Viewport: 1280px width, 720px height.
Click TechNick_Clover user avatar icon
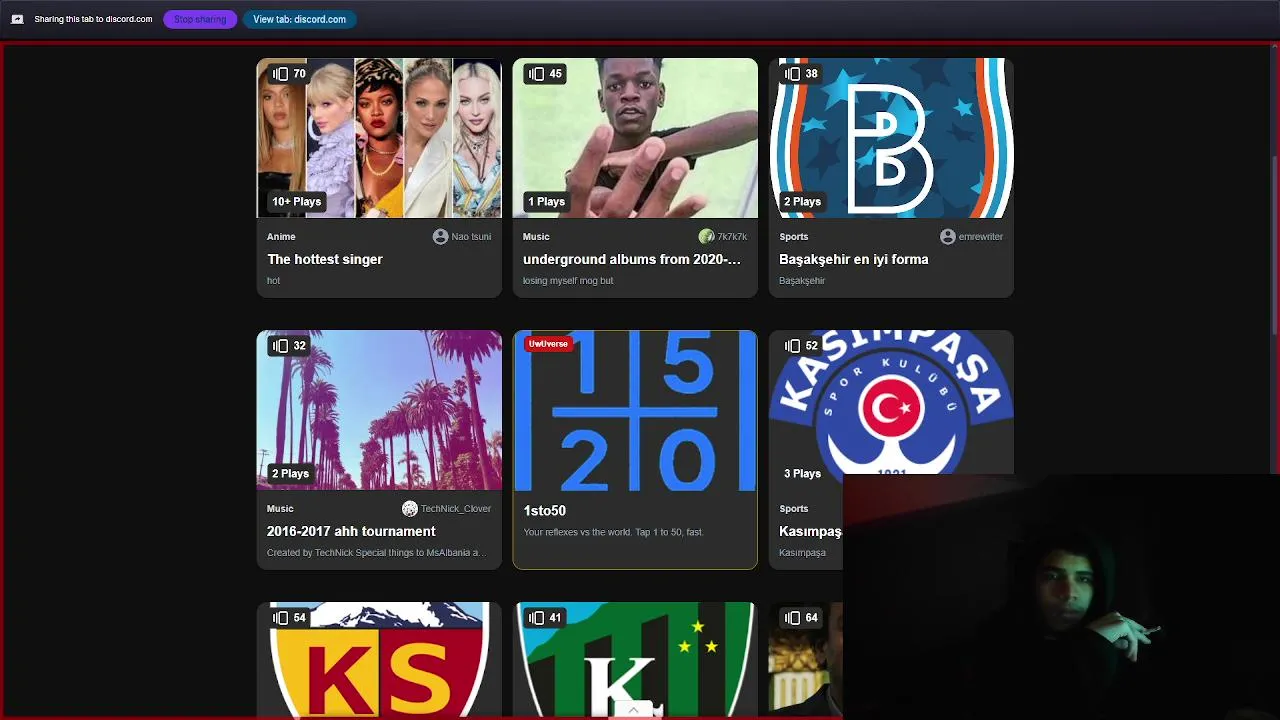coord(410,509)
